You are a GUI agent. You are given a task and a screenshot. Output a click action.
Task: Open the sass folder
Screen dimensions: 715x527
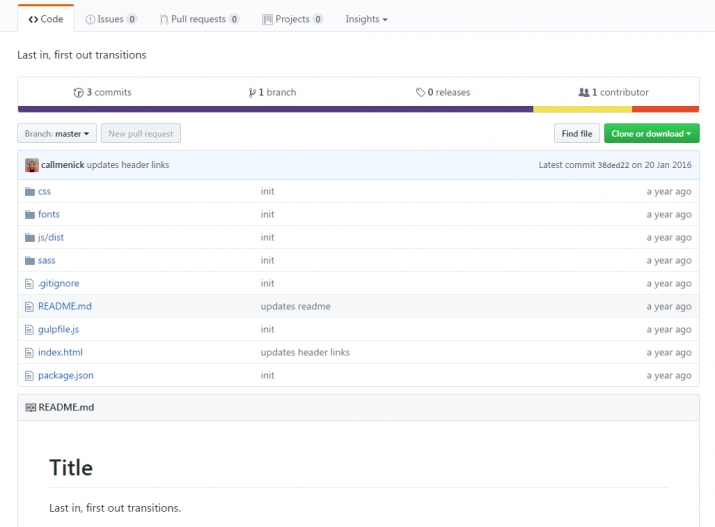tap(47, 260)
